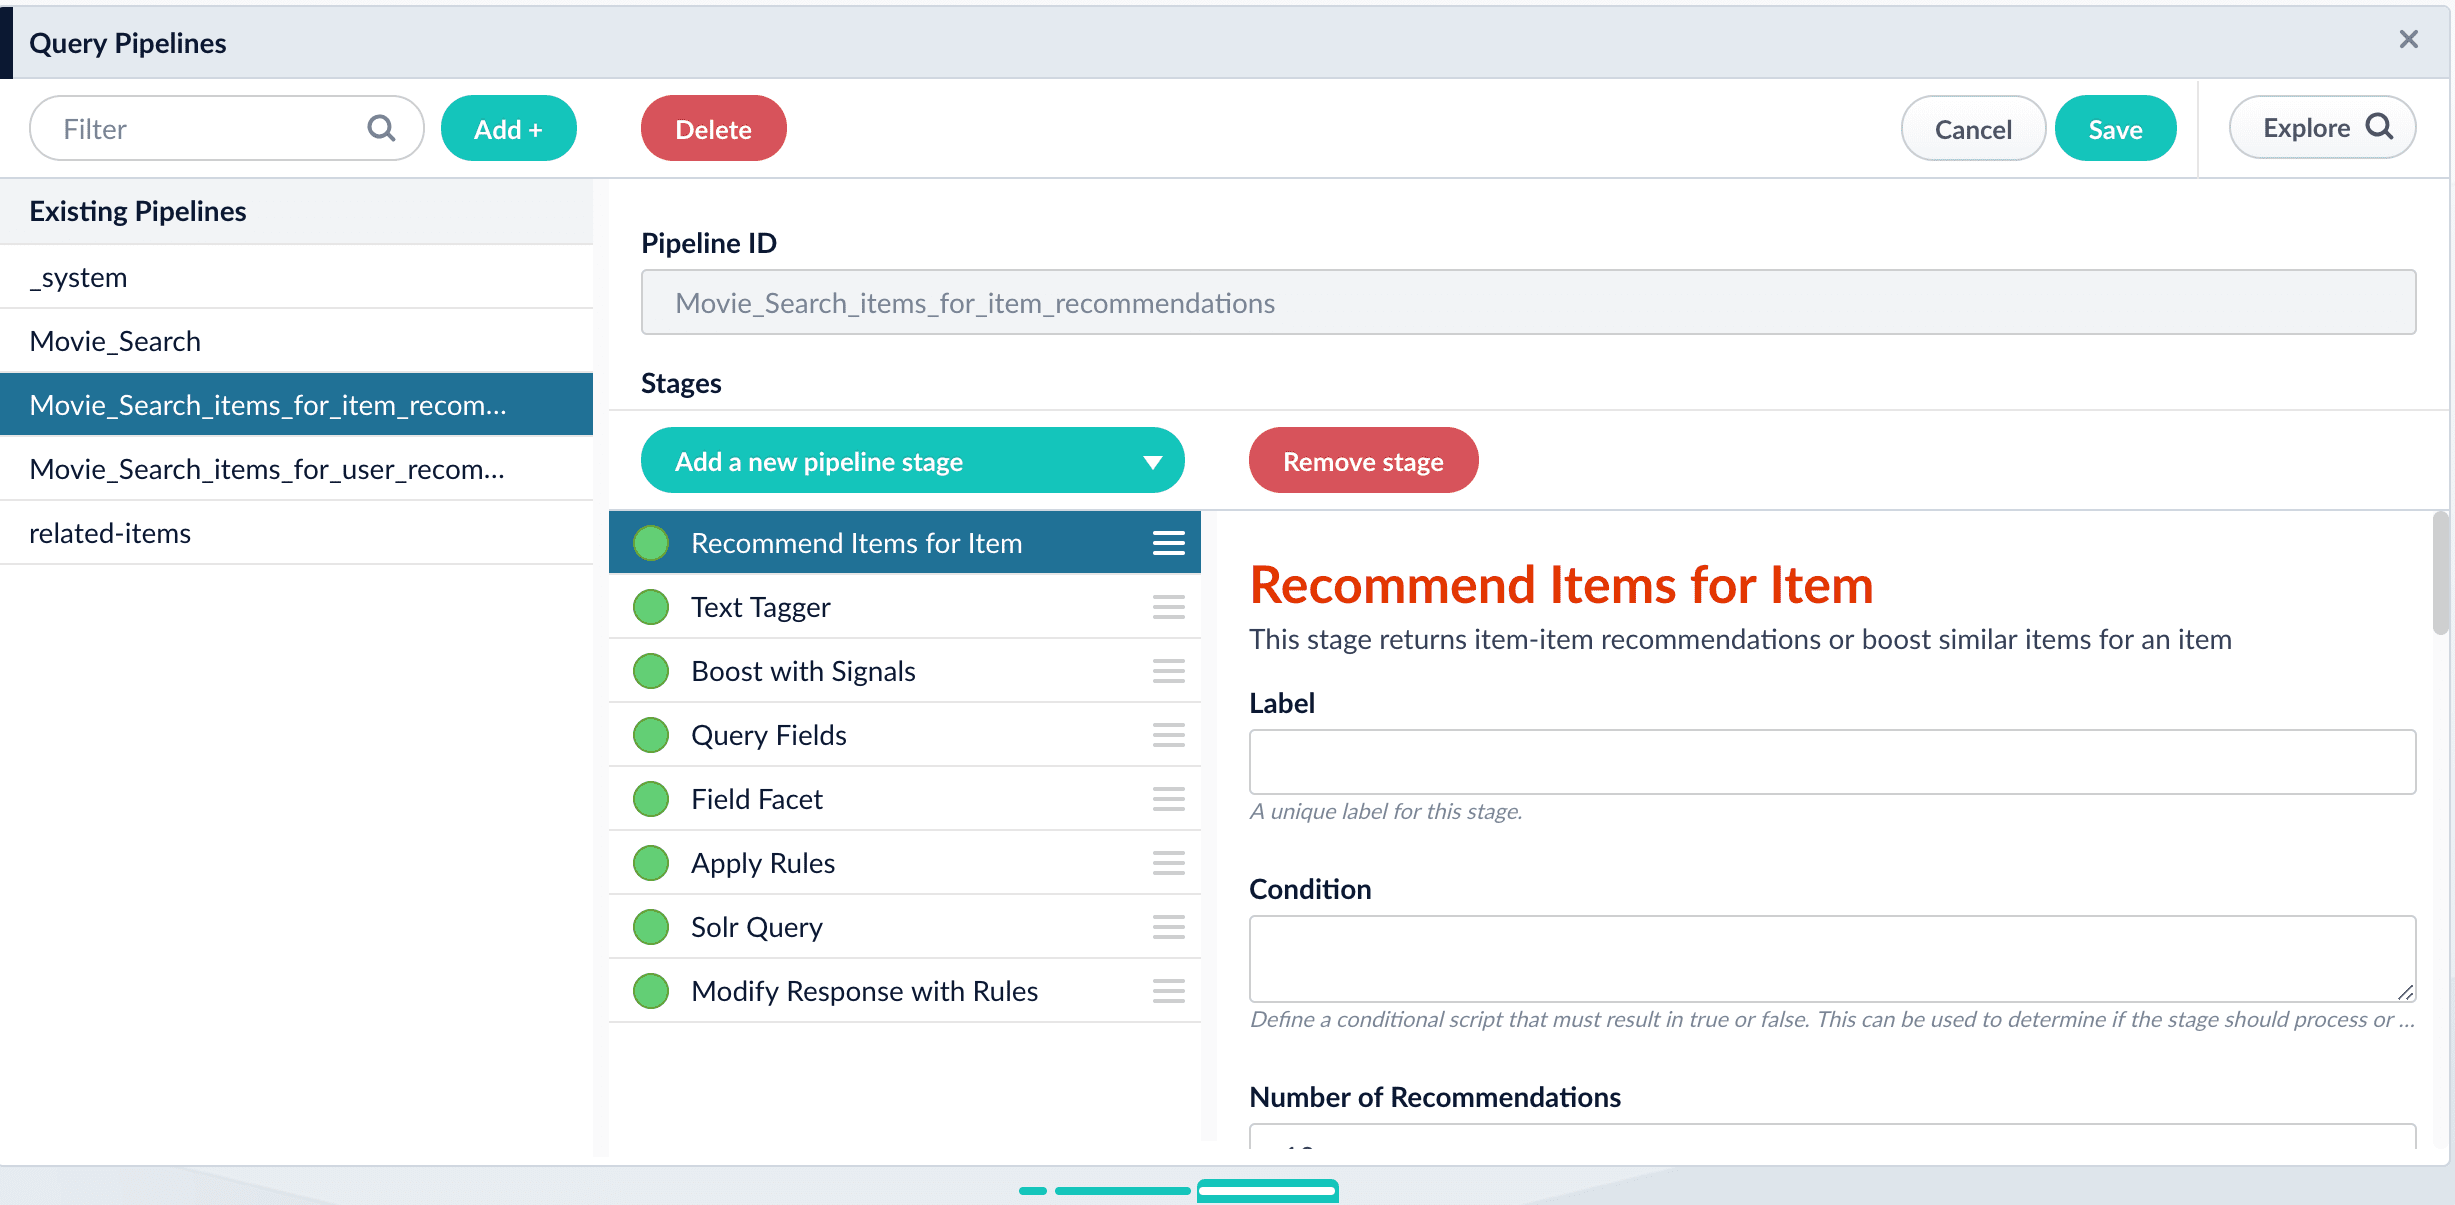Click drag handle for Solr Query stage
This screenshot has height=1205, width=2455.
pyautogui.click(x=1168, y=927)
